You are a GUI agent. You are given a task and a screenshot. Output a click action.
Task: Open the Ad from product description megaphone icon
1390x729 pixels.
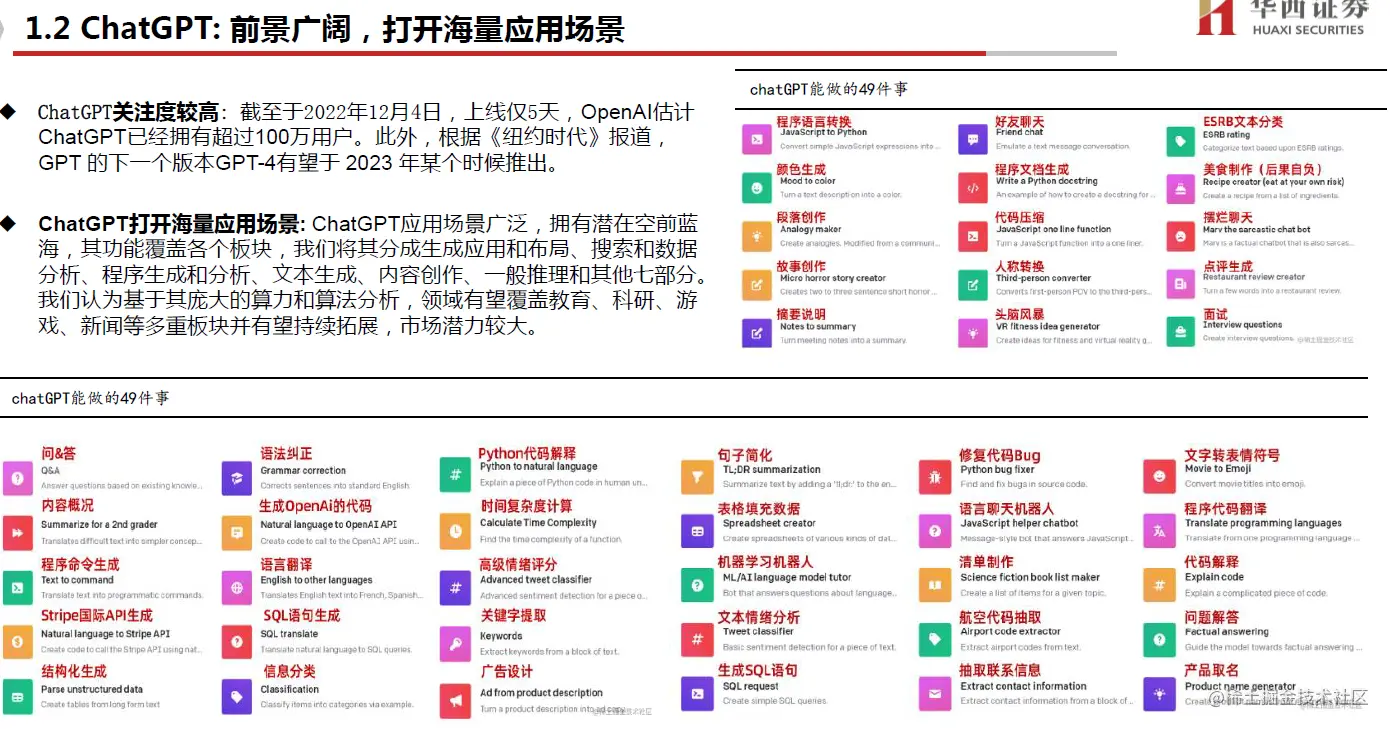coord(456,700)
